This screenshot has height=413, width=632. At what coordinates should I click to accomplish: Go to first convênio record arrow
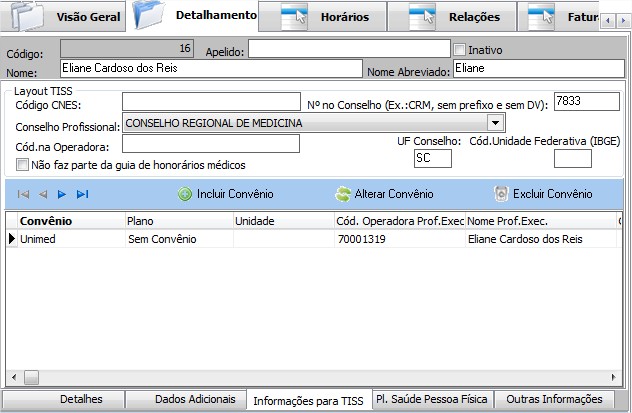(x=24, y=194)
